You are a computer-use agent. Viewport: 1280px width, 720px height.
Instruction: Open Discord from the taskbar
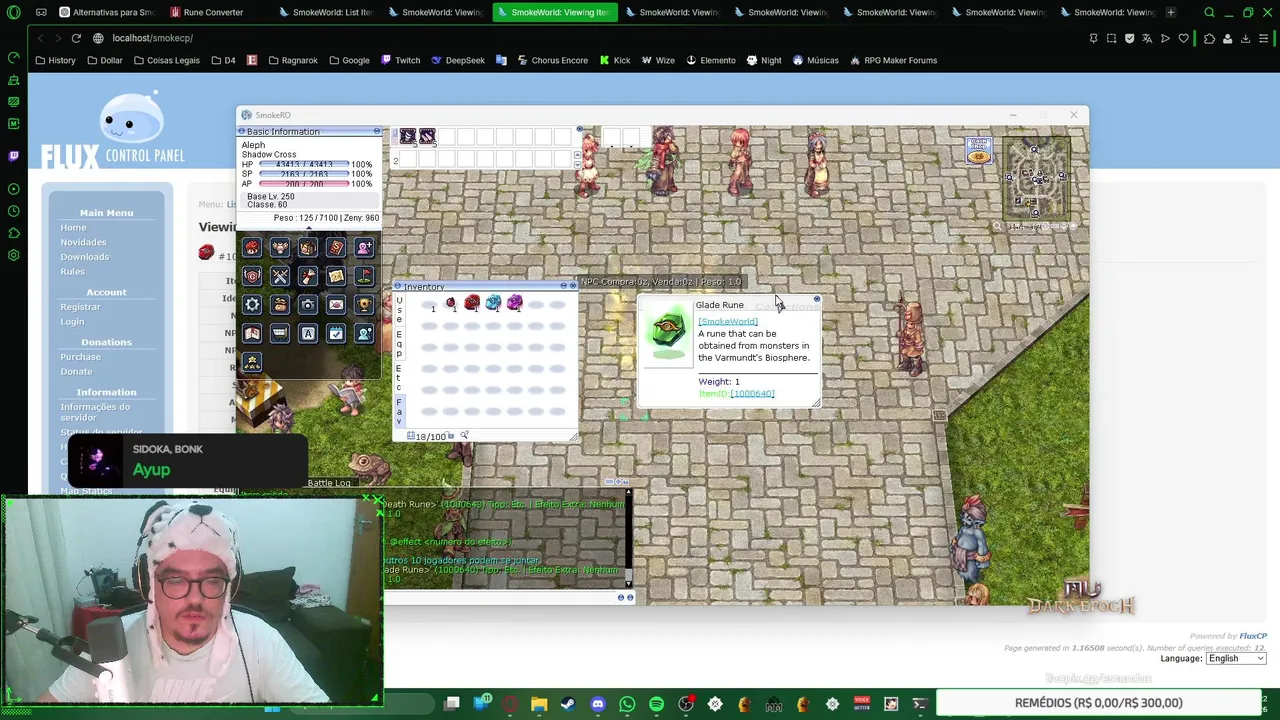[598, 704]
